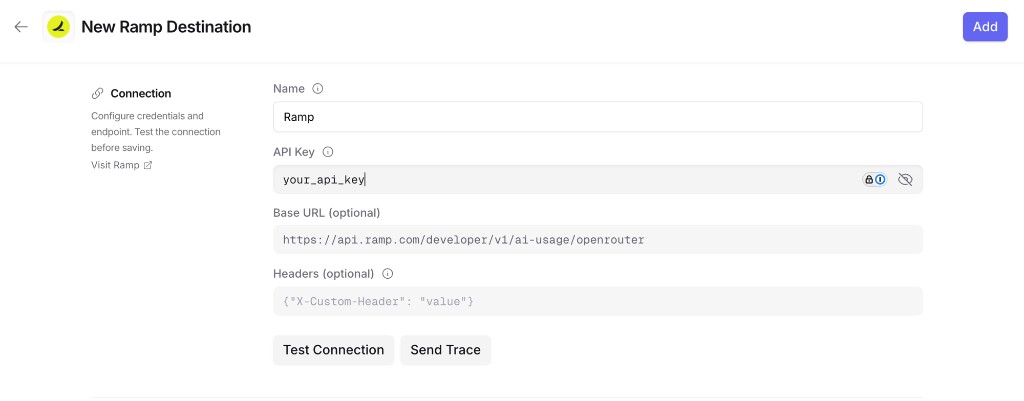Click the external link icon beside Visit Ramp
The width and height of the screenshot is (1024, 401).
point(148,165)
